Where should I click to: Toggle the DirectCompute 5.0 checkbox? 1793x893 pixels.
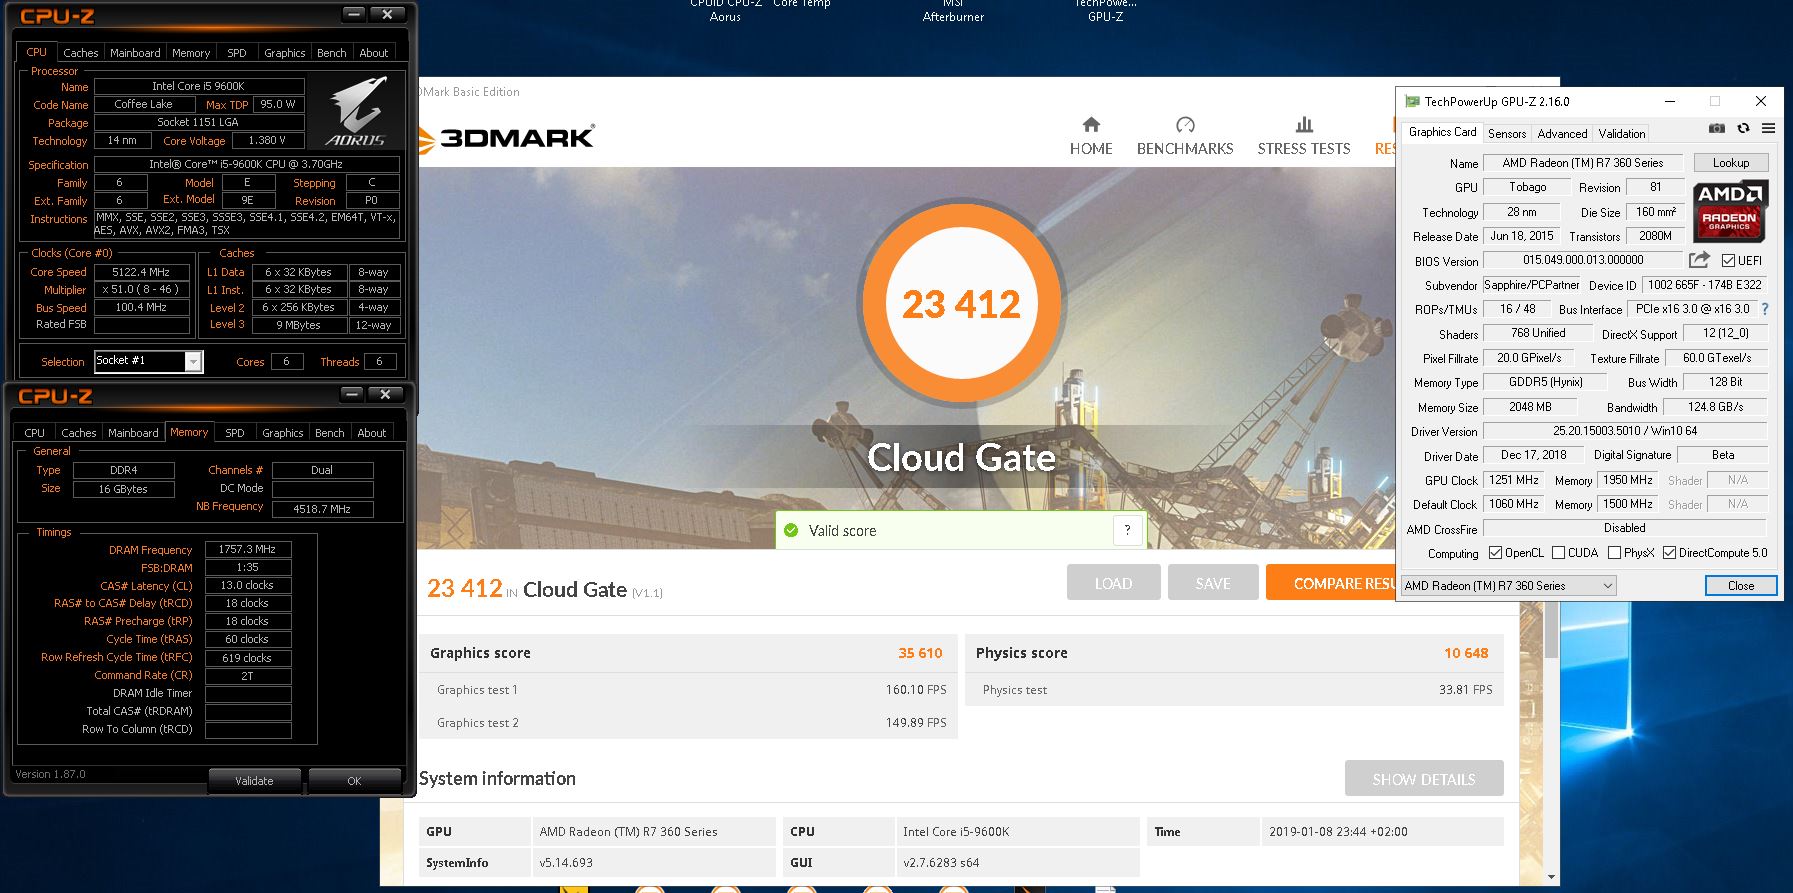click(x=1669, y=552)
